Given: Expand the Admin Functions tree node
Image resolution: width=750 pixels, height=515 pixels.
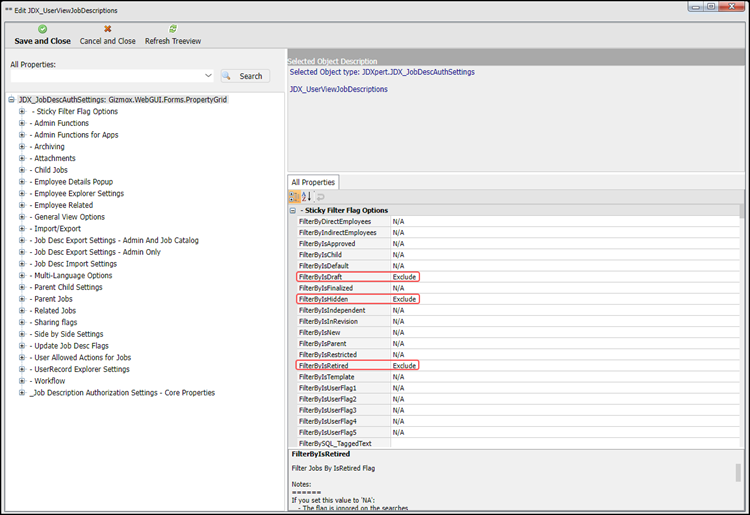Looking at the screenshot, I should click(x=22, y=123).
